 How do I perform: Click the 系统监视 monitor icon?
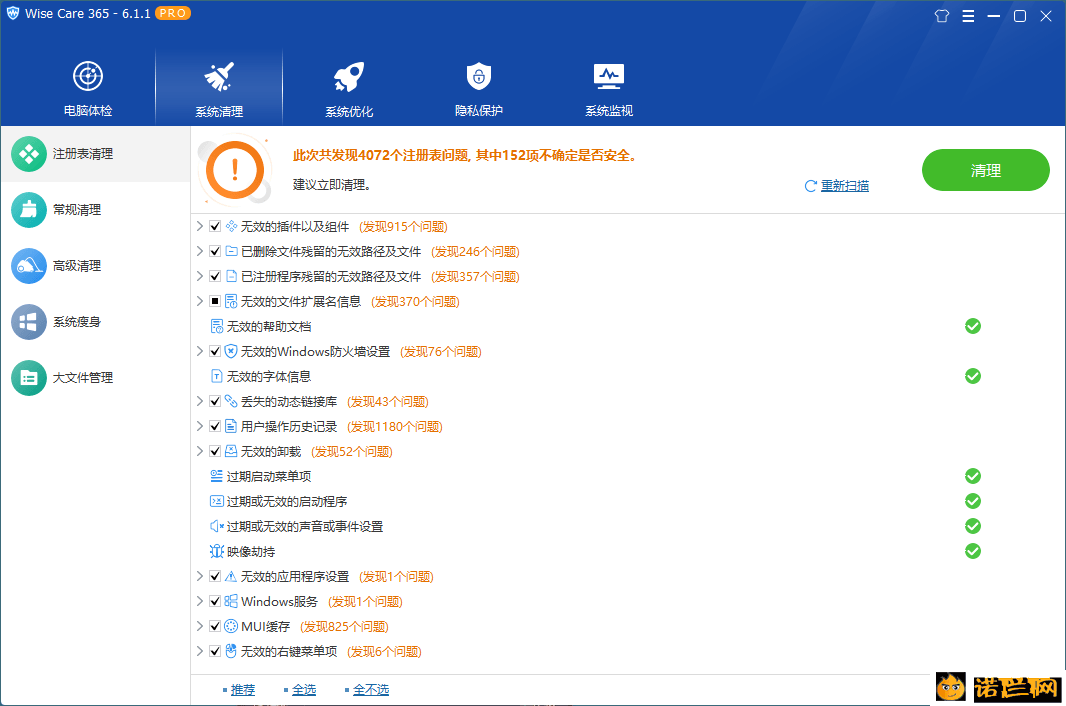point(608,76)
